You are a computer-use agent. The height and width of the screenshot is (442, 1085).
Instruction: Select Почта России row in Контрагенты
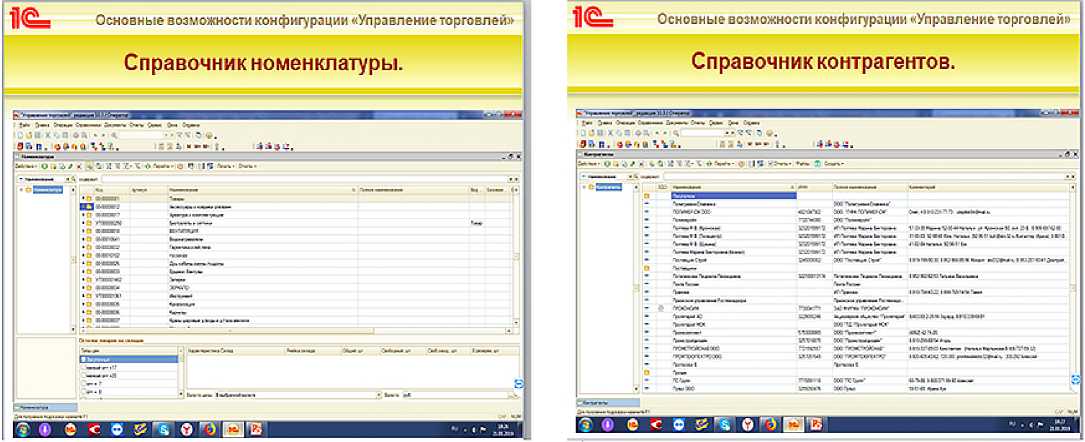[855, 284]
